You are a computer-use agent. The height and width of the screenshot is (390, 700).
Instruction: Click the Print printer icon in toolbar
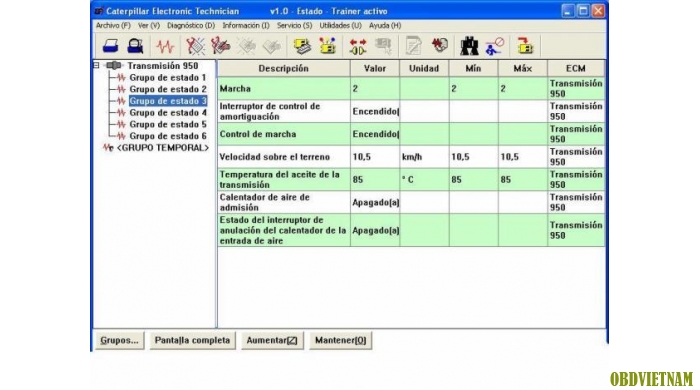click(x=110, y=46)
